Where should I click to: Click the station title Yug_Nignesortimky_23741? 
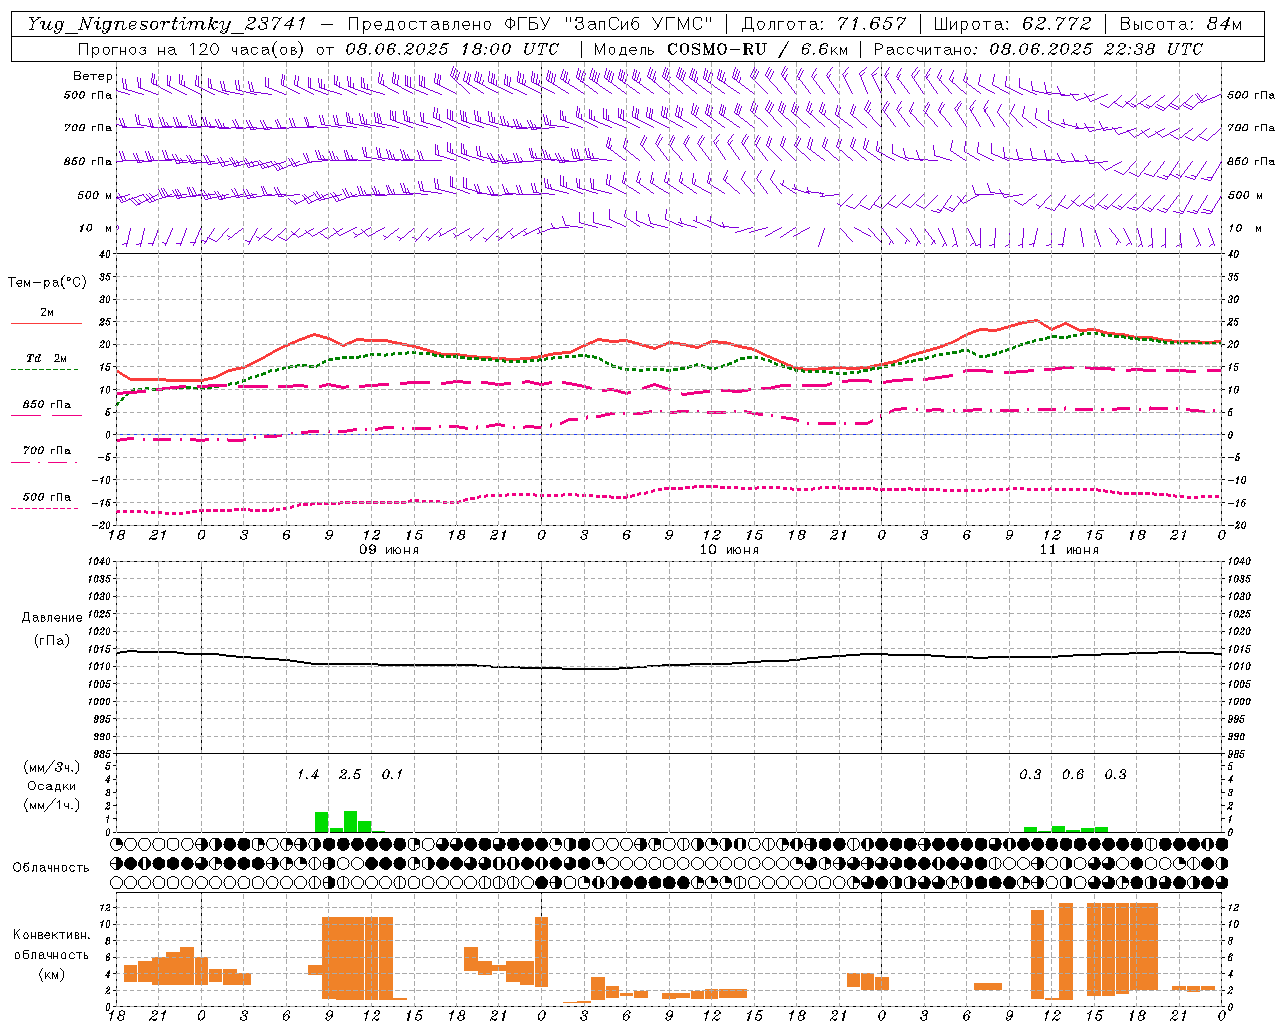point(167,24)
